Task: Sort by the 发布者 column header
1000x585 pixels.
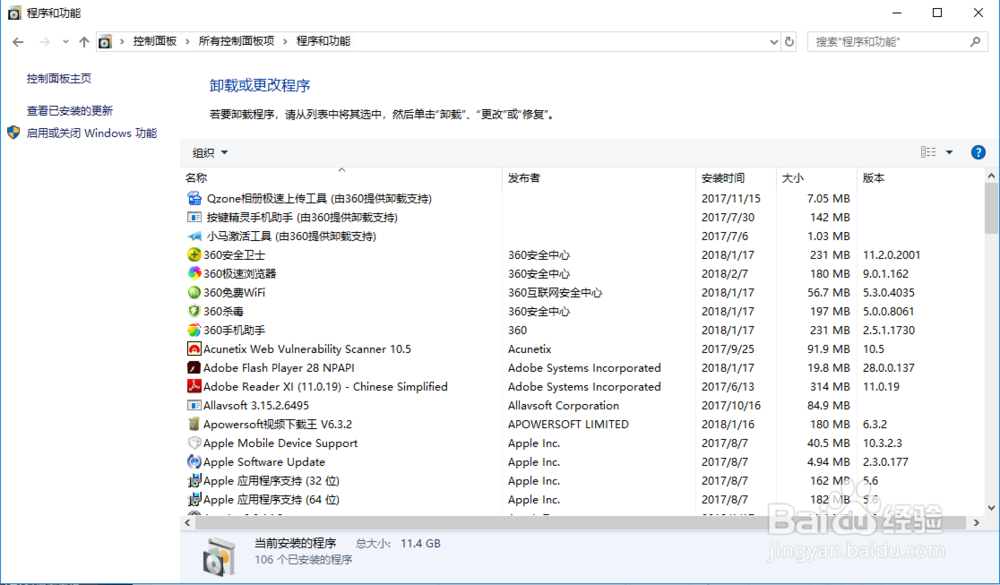Action: (599, 177)
